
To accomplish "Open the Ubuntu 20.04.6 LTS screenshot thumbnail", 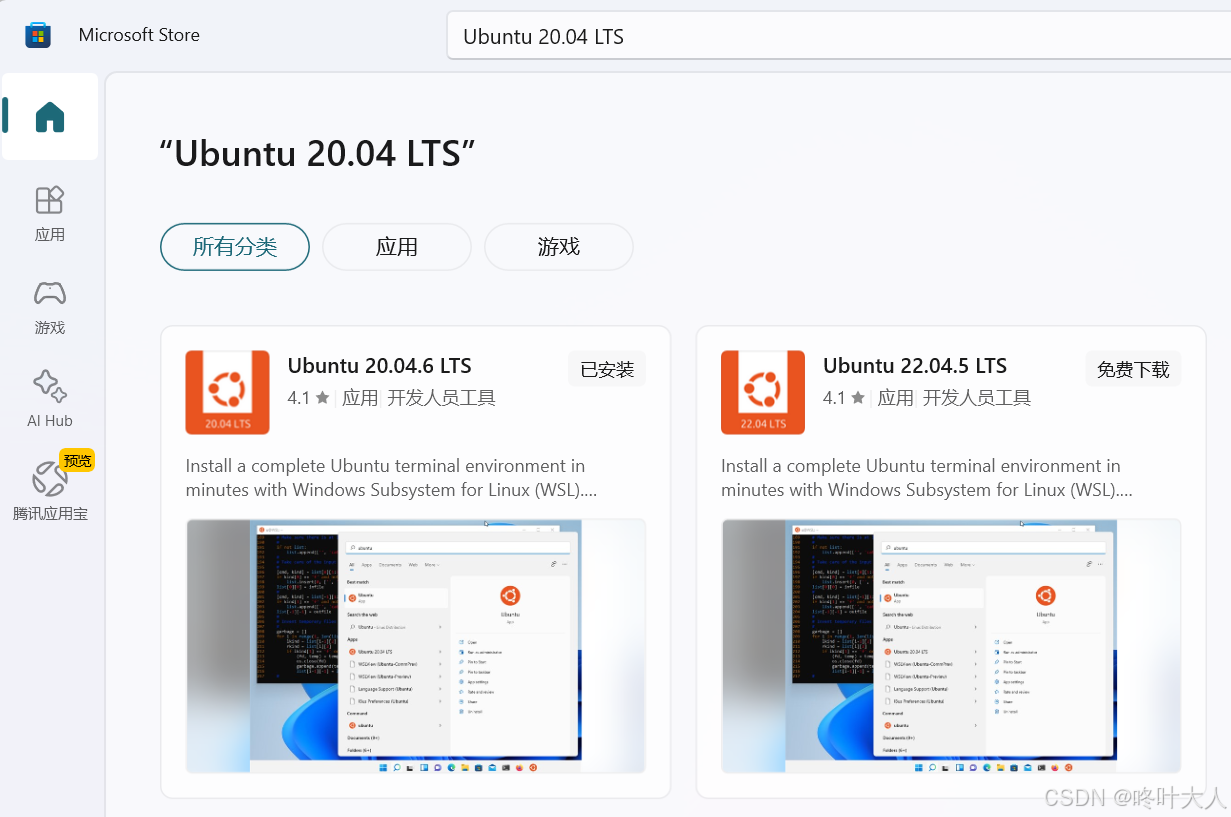I will (416, 646).
